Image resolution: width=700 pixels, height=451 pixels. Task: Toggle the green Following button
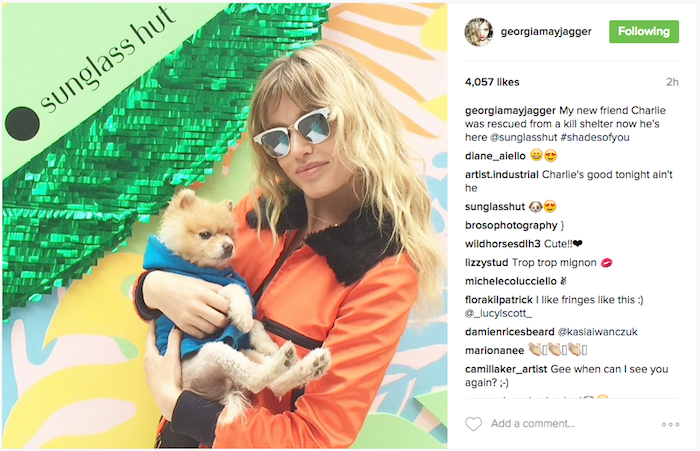644,31
